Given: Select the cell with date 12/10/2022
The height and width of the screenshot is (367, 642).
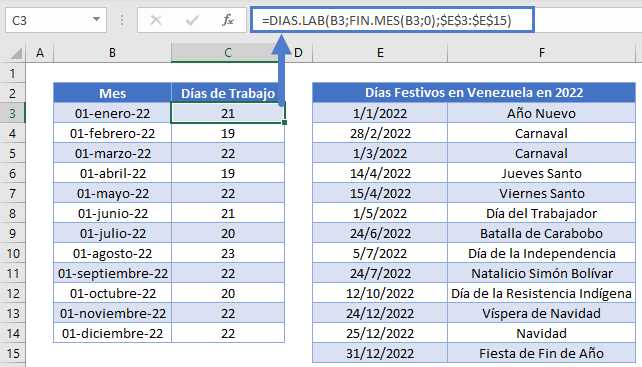Looking at the screenshot, I should (380, 293).
